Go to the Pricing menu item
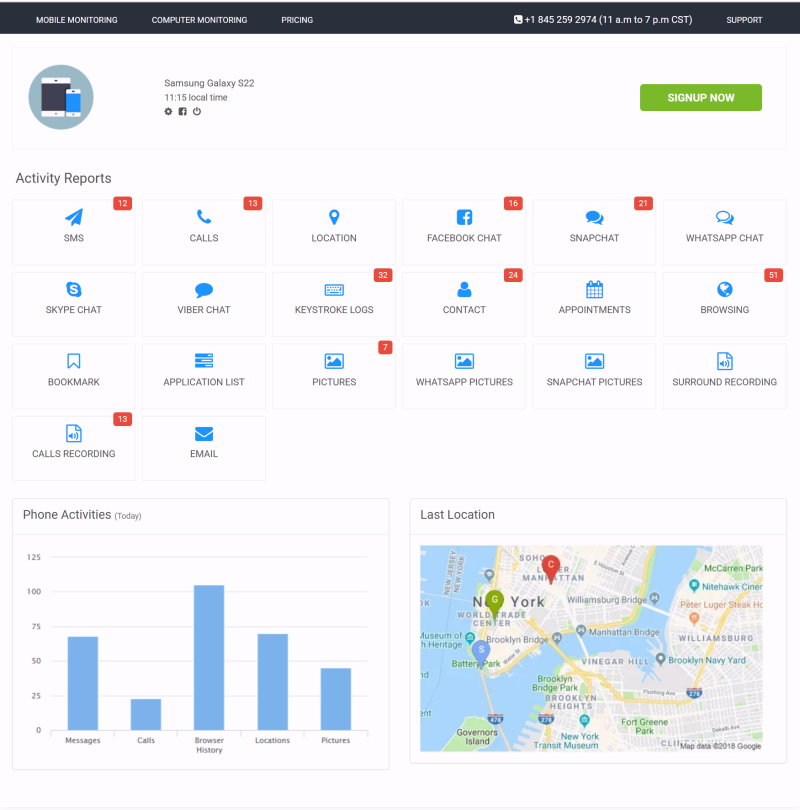This screenshot has height=810, width=800. (297, 20)
